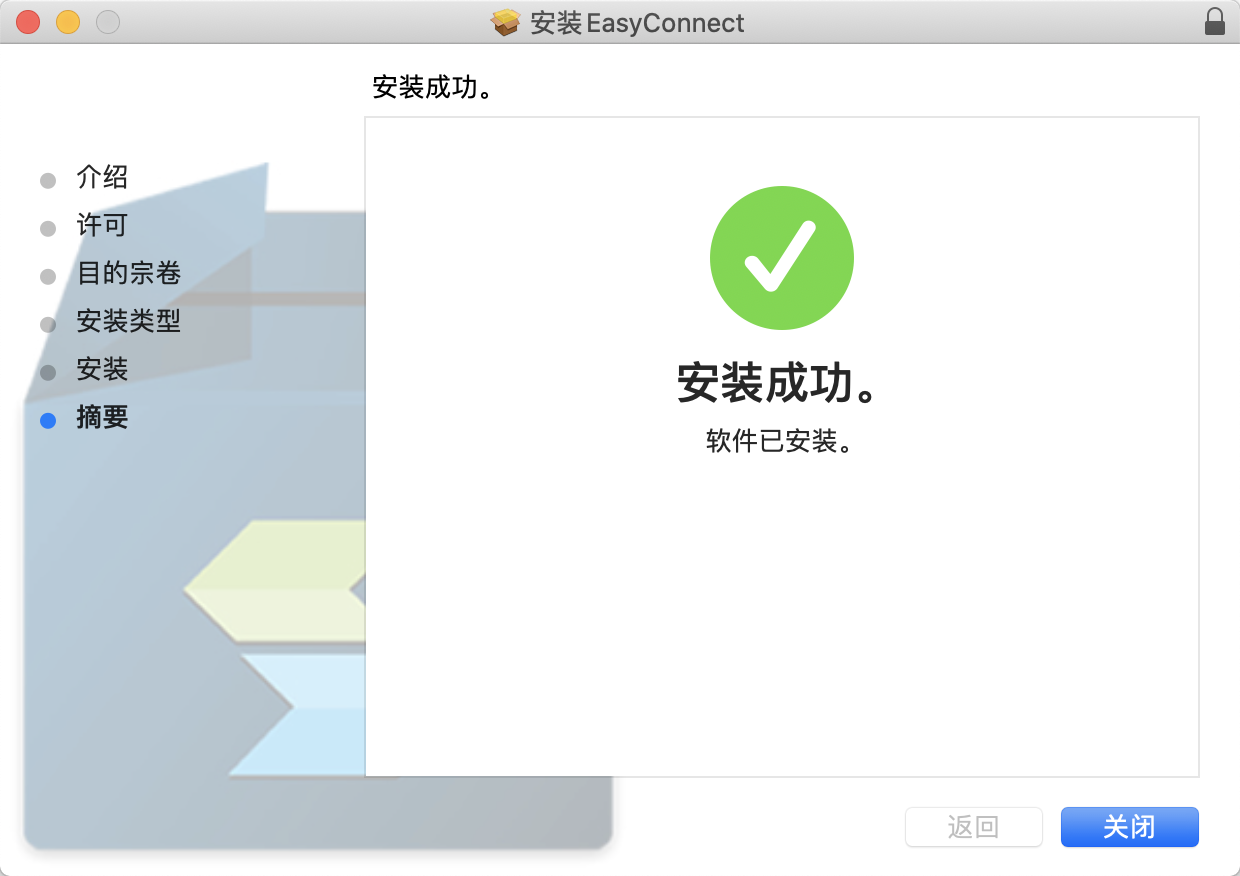Screen dimensions: 1240x876
Task: Select the highlighted 摘要 step
Action: coord(102,418)
